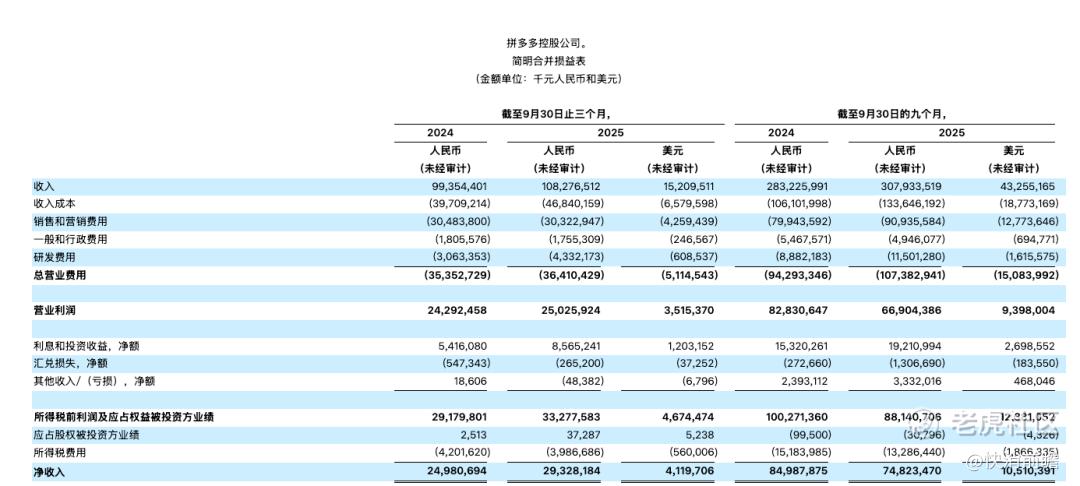Click the 研发费用 row label

(54, 257)
